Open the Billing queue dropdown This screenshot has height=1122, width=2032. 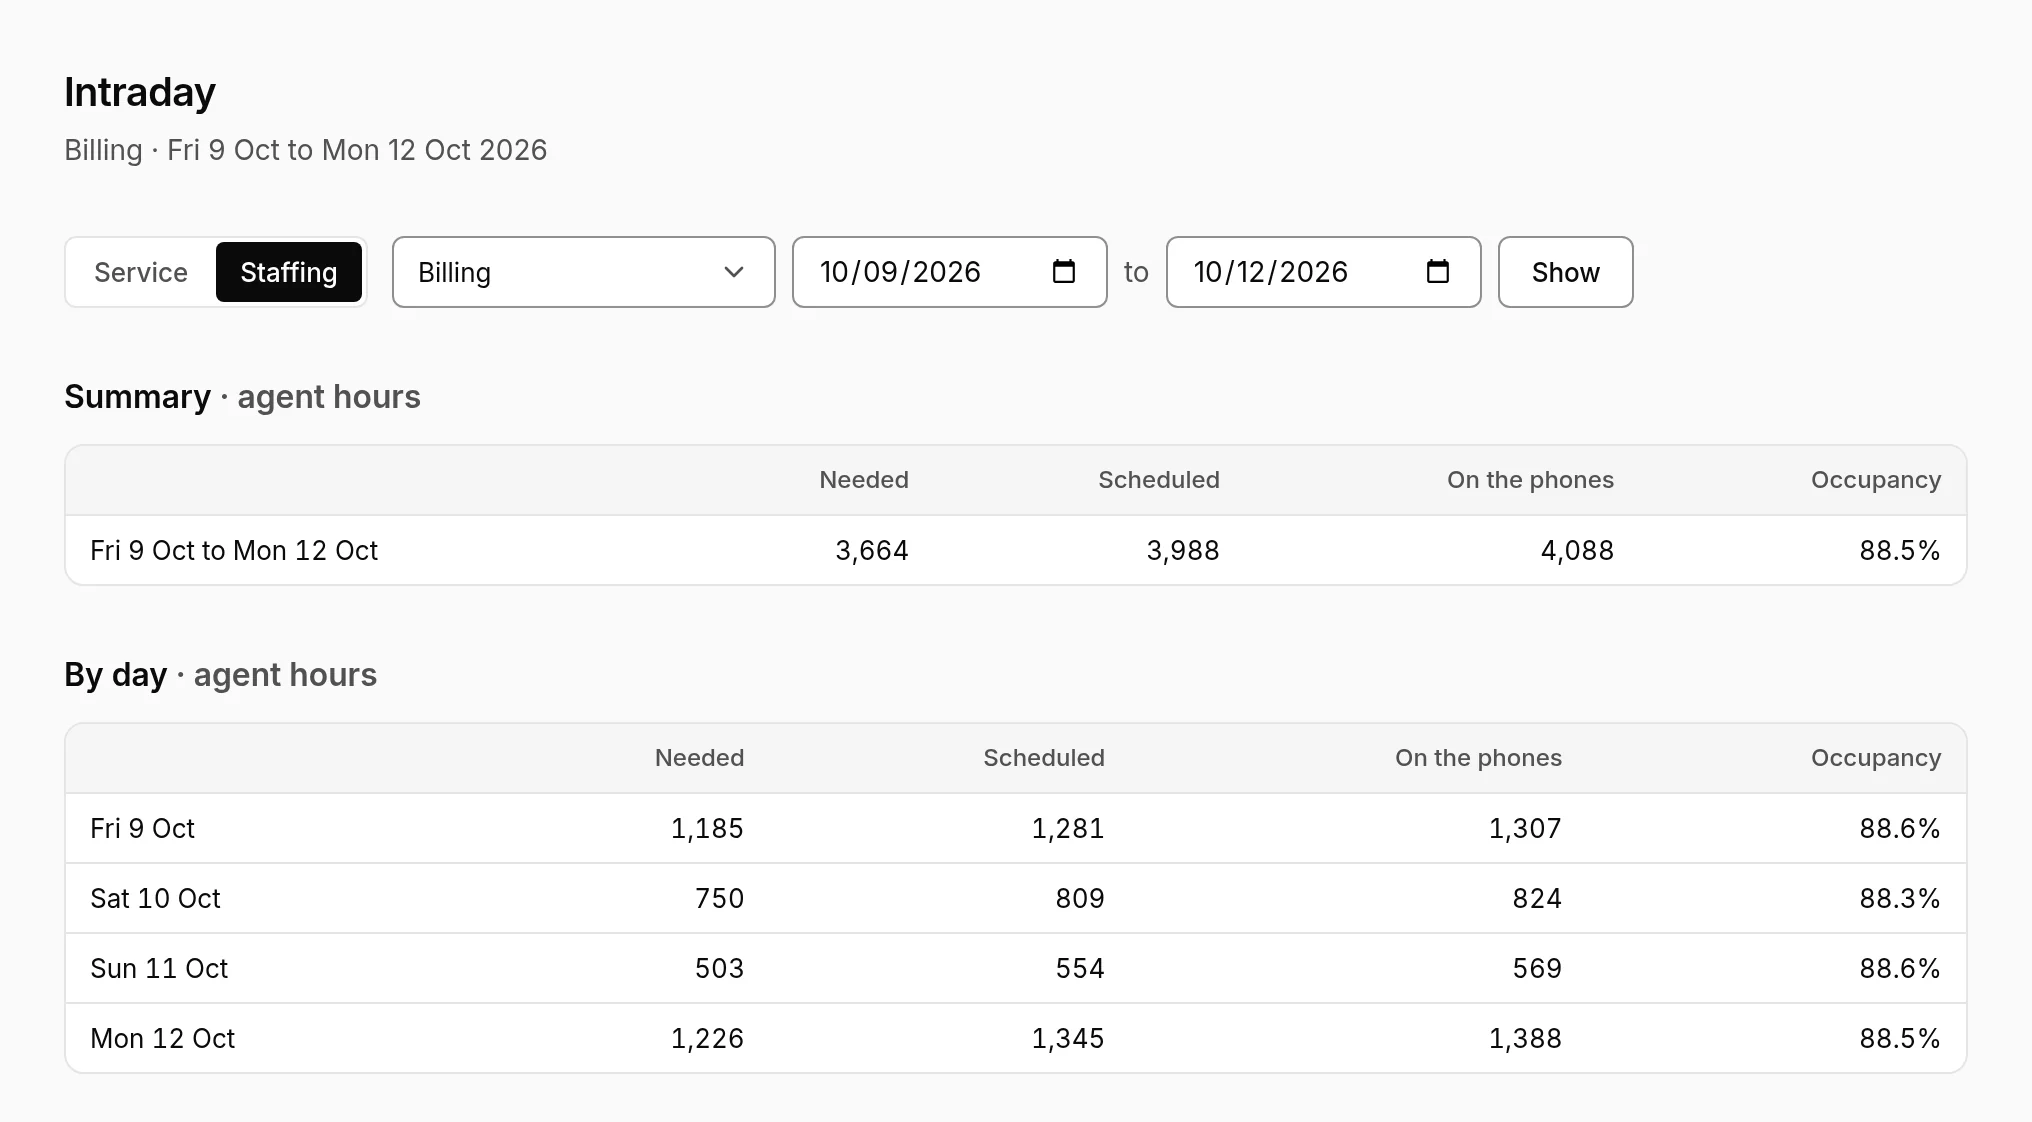point(584,272)
